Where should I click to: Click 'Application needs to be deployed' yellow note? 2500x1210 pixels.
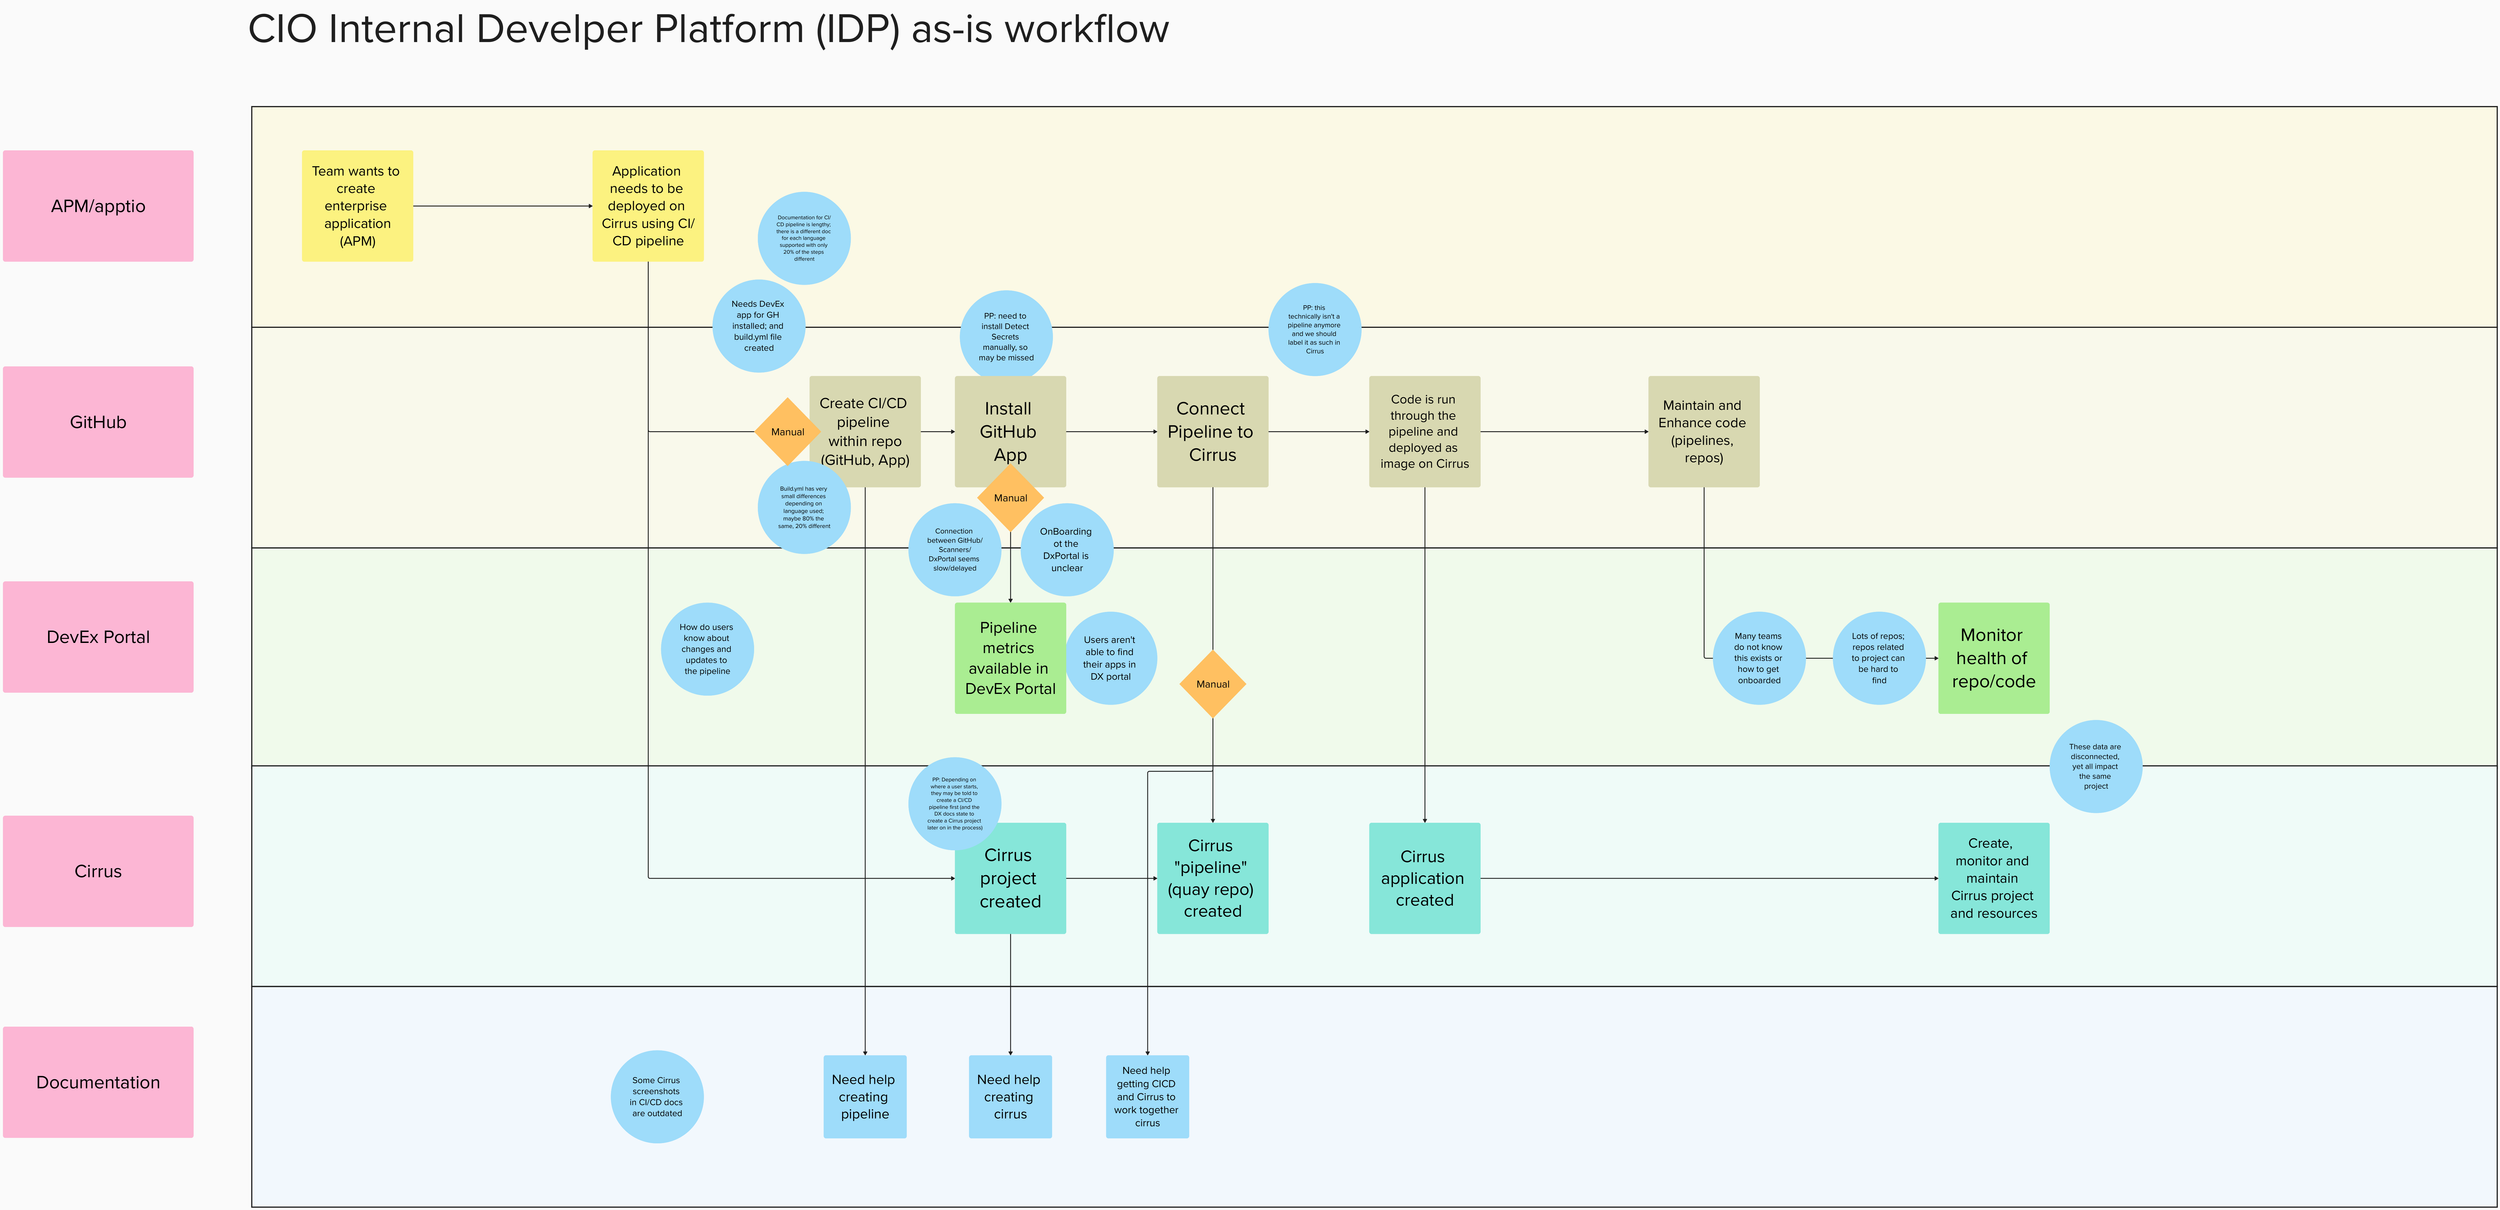[647, 206]
